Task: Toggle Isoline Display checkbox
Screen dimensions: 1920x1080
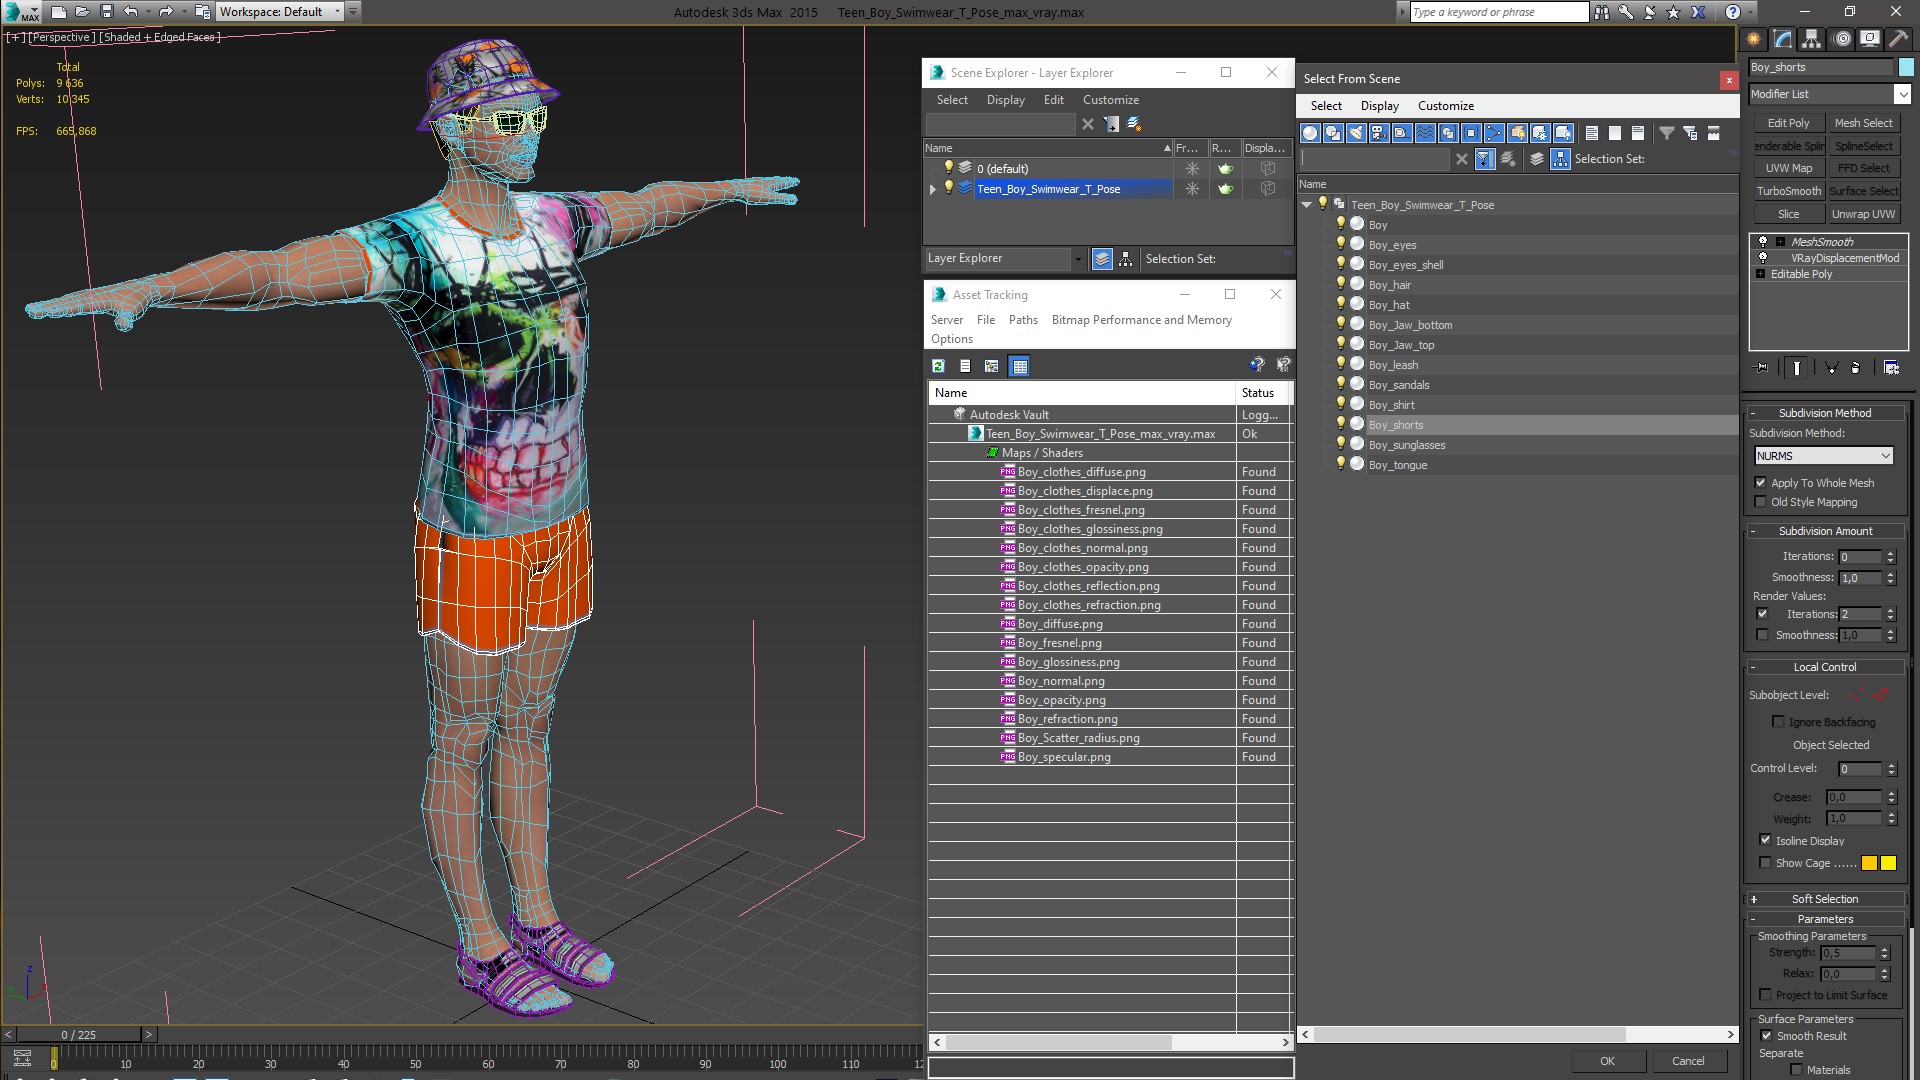Action: [1765, 840]
